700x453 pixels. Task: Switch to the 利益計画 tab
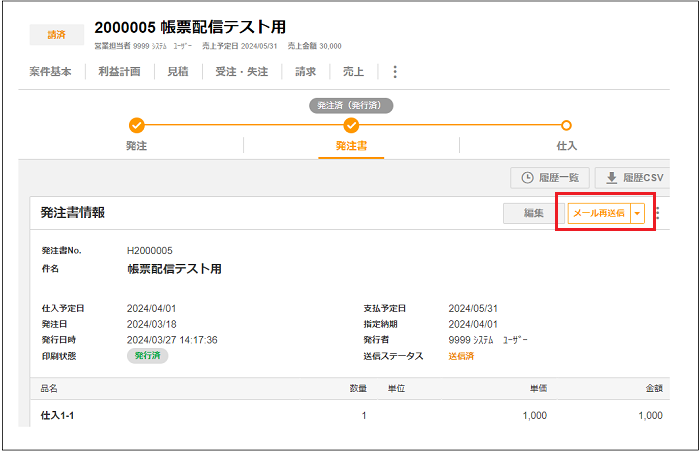pos(119,72)
